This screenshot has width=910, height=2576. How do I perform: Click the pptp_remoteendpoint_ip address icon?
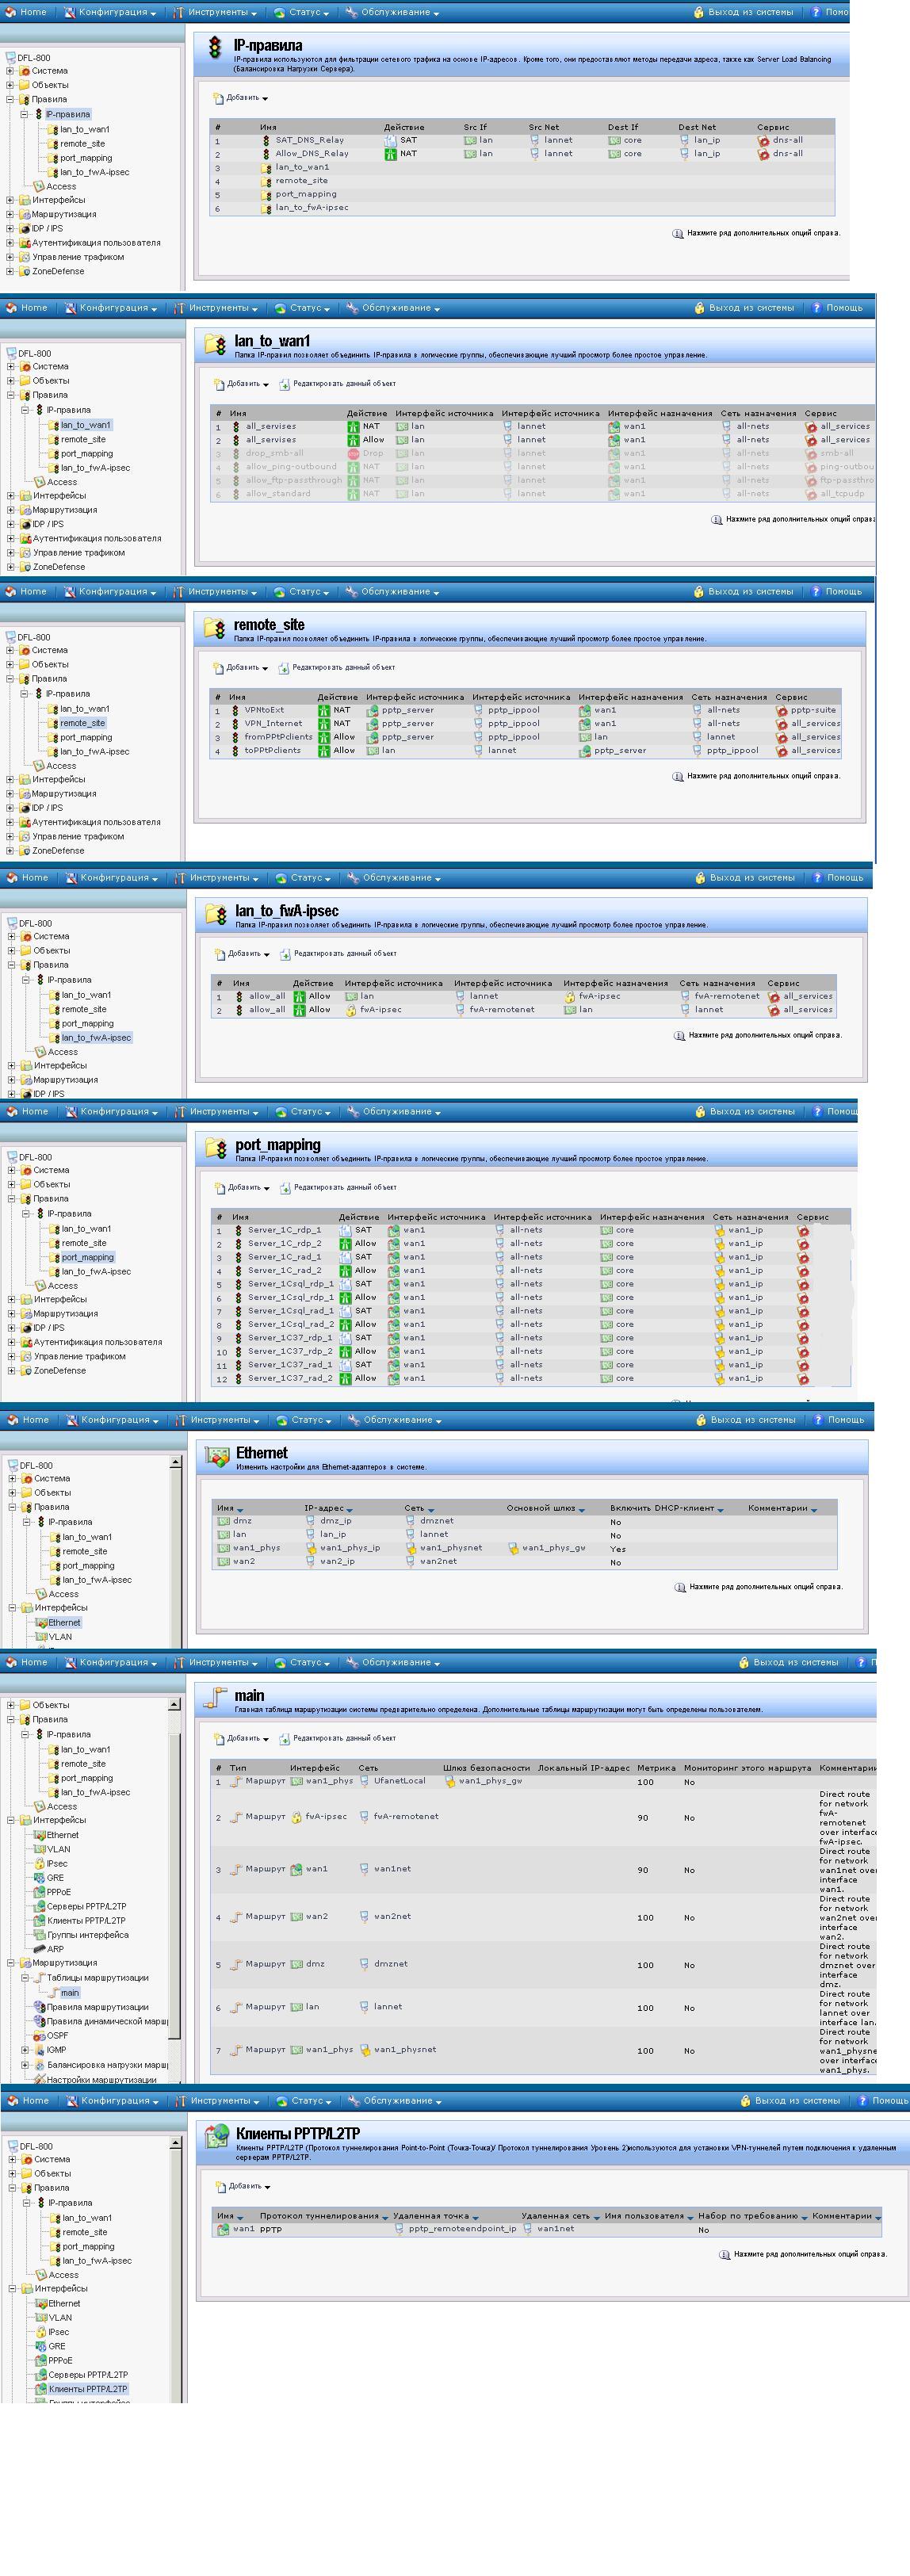399,2229
